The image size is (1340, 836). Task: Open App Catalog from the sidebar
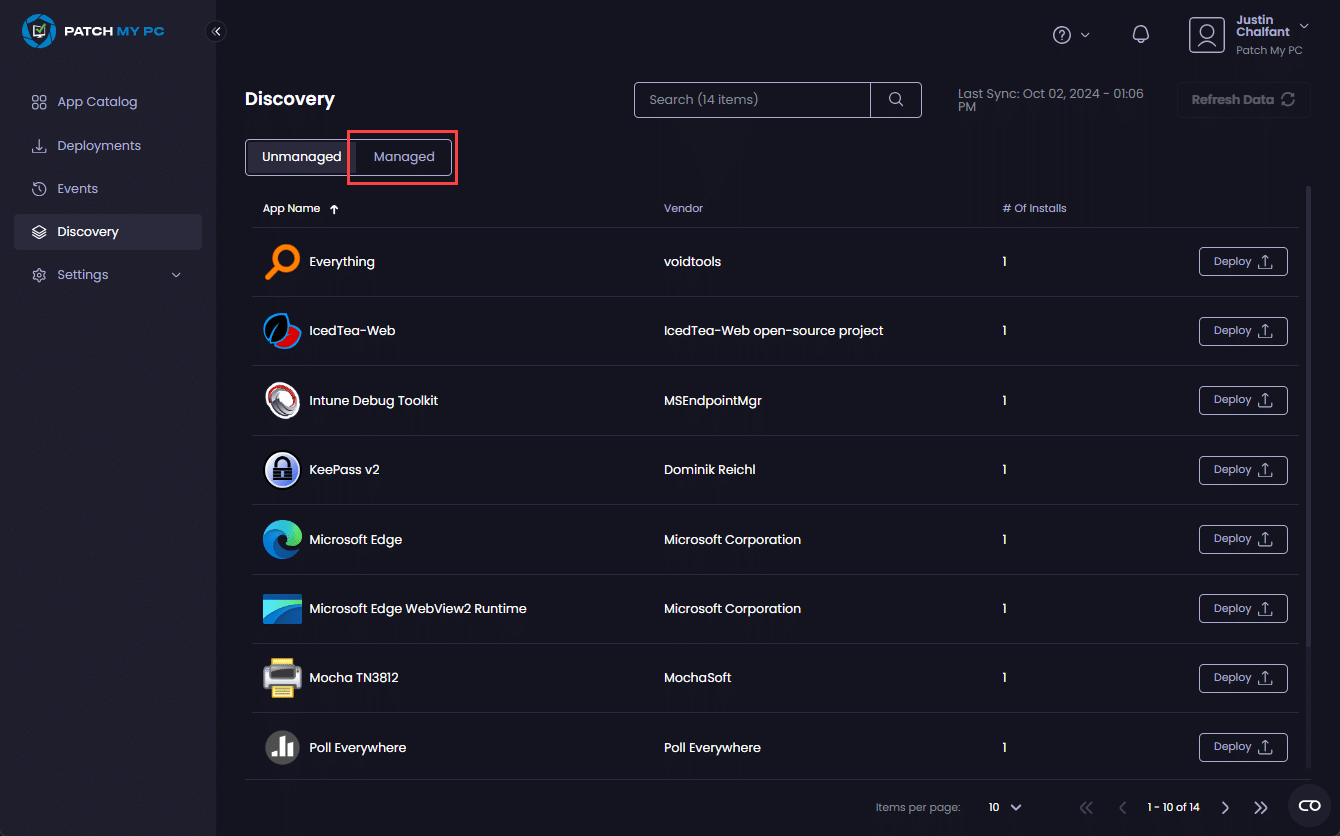click(x=97, y=102)
